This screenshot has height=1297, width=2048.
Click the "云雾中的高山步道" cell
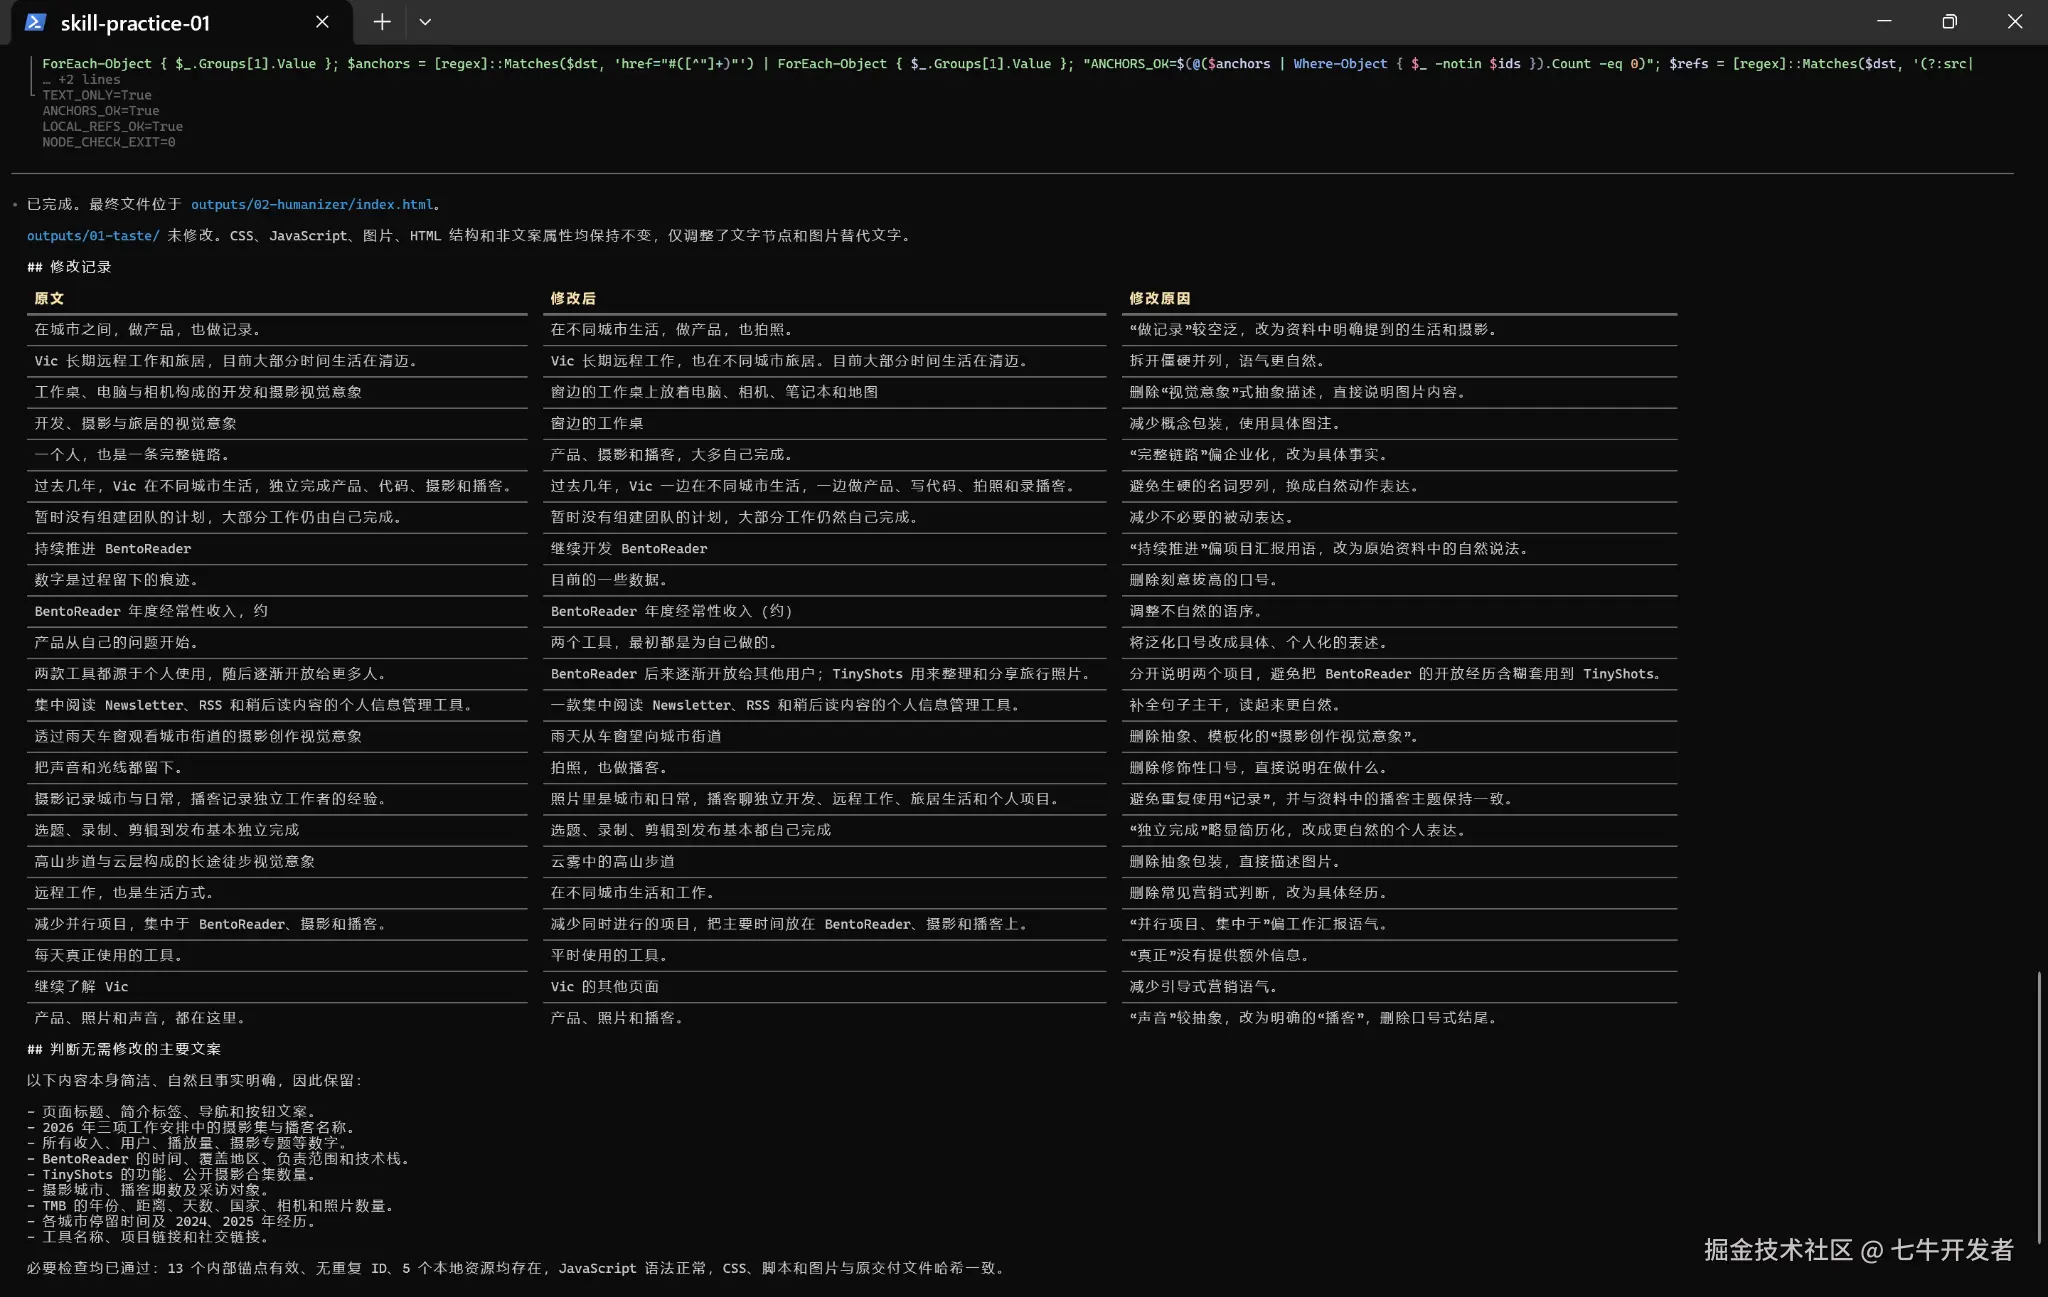pos(613,862)
